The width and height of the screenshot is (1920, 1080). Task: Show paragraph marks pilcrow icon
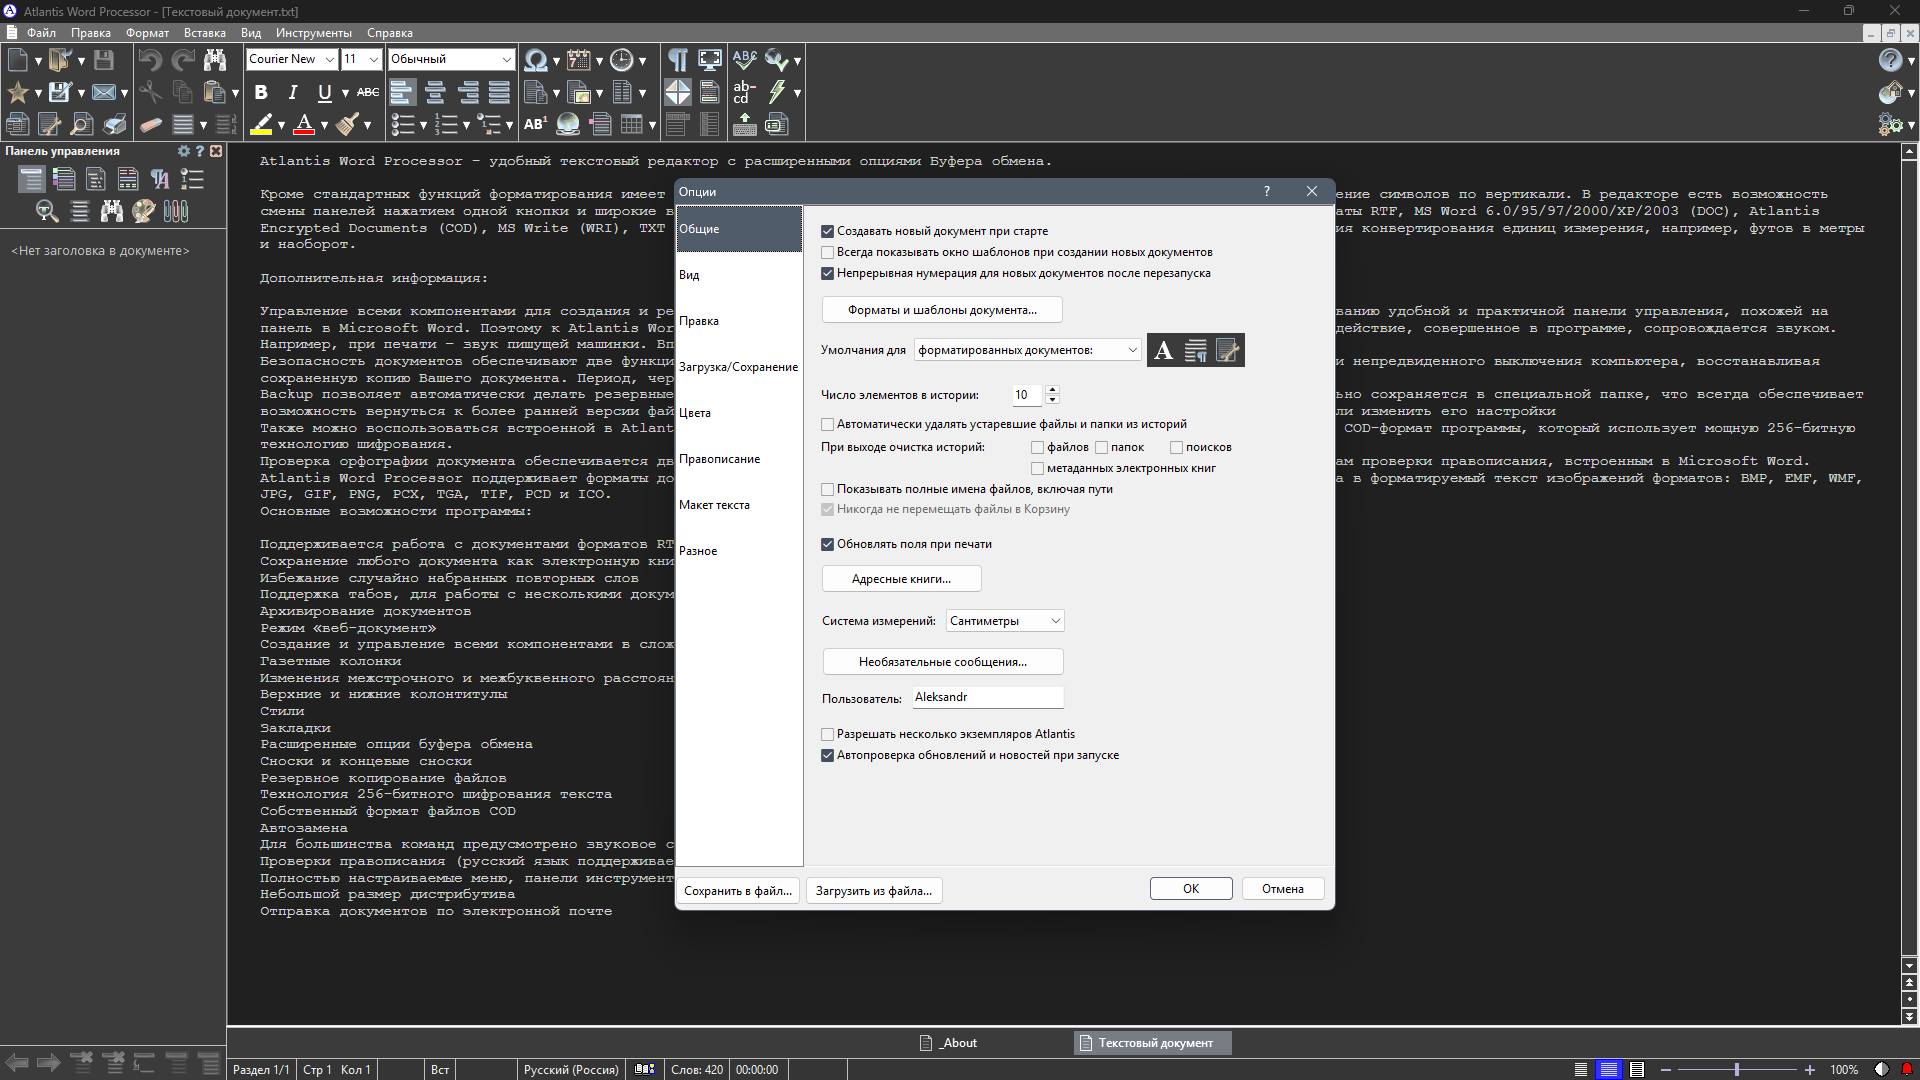coord(678,60)
